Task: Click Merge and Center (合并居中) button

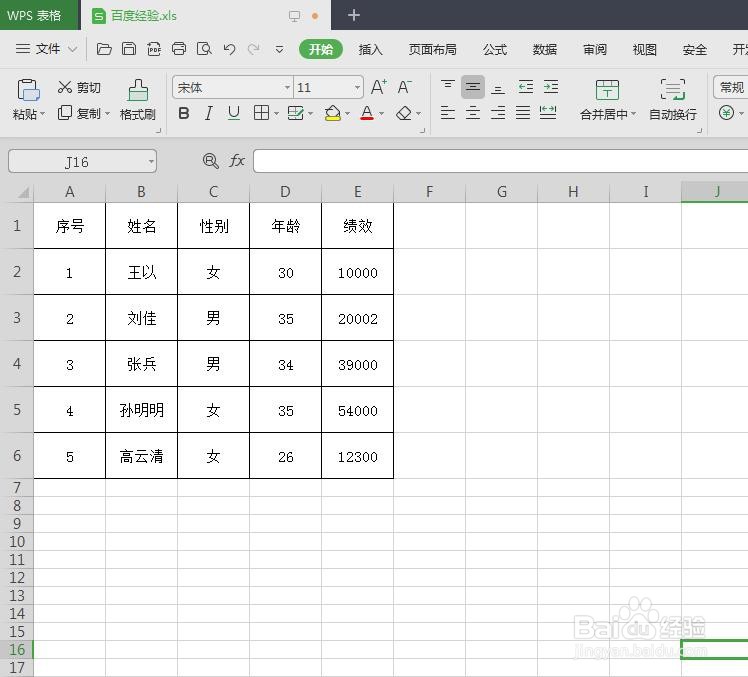Action: click(607, 99)
